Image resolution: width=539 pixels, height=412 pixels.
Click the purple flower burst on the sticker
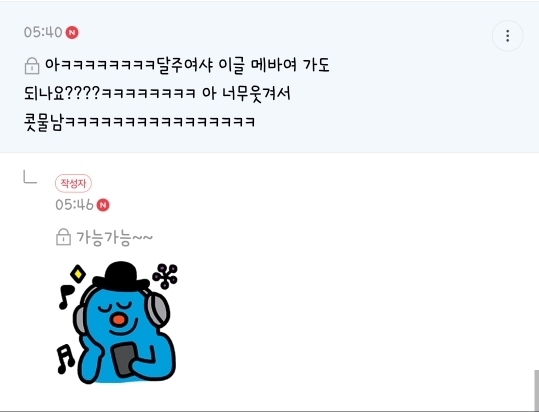pos(166,276)
